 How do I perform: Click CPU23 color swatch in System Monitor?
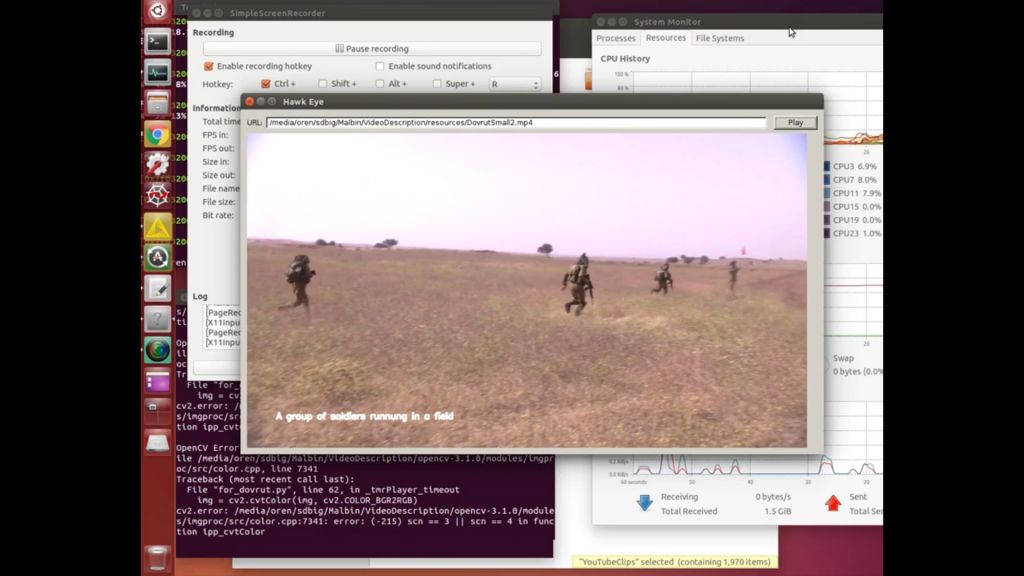tap(827, 233)
